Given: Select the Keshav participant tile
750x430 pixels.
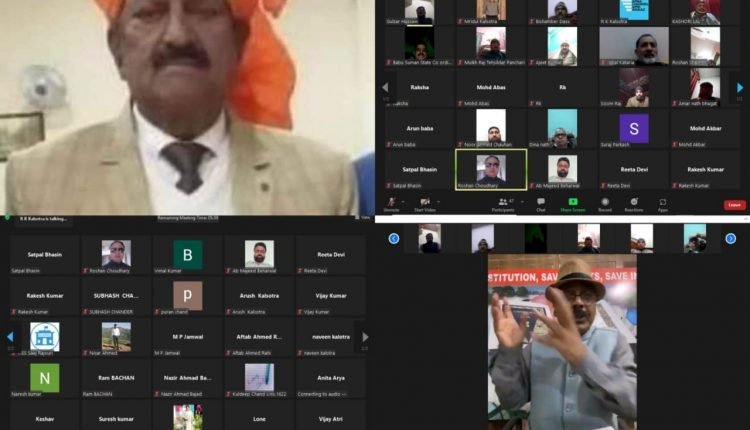Looking at the screenshot, I should [44, 415].
